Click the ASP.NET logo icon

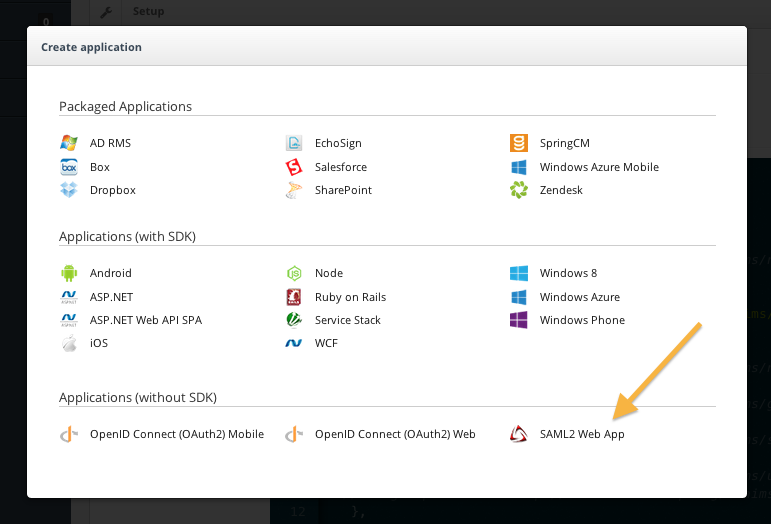(69, 297)
